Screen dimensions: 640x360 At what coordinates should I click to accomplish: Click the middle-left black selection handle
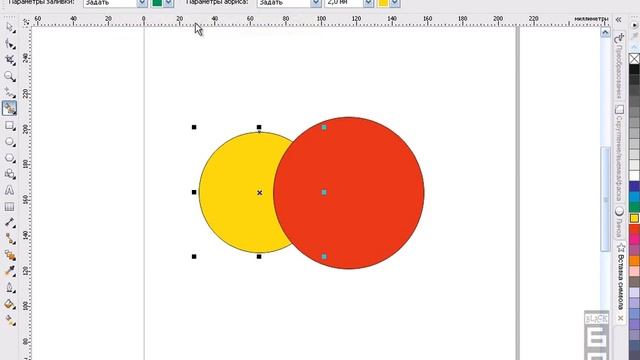pyautogui.click(x=194, y=192)
